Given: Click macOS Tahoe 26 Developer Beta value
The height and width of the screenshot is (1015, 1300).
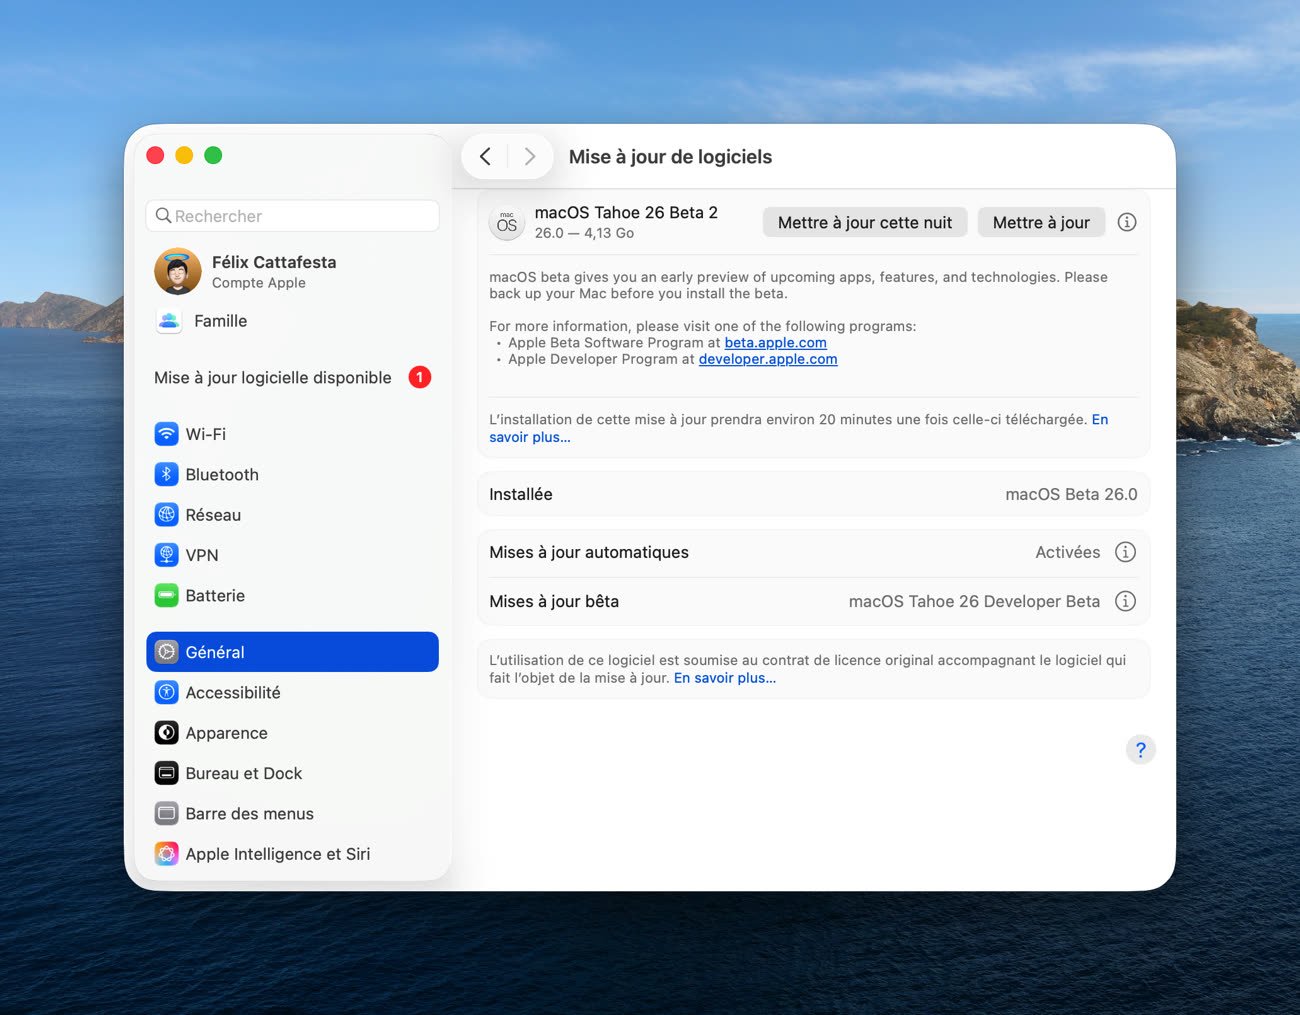Looking at the screenshot, I should tap(974, 601).
